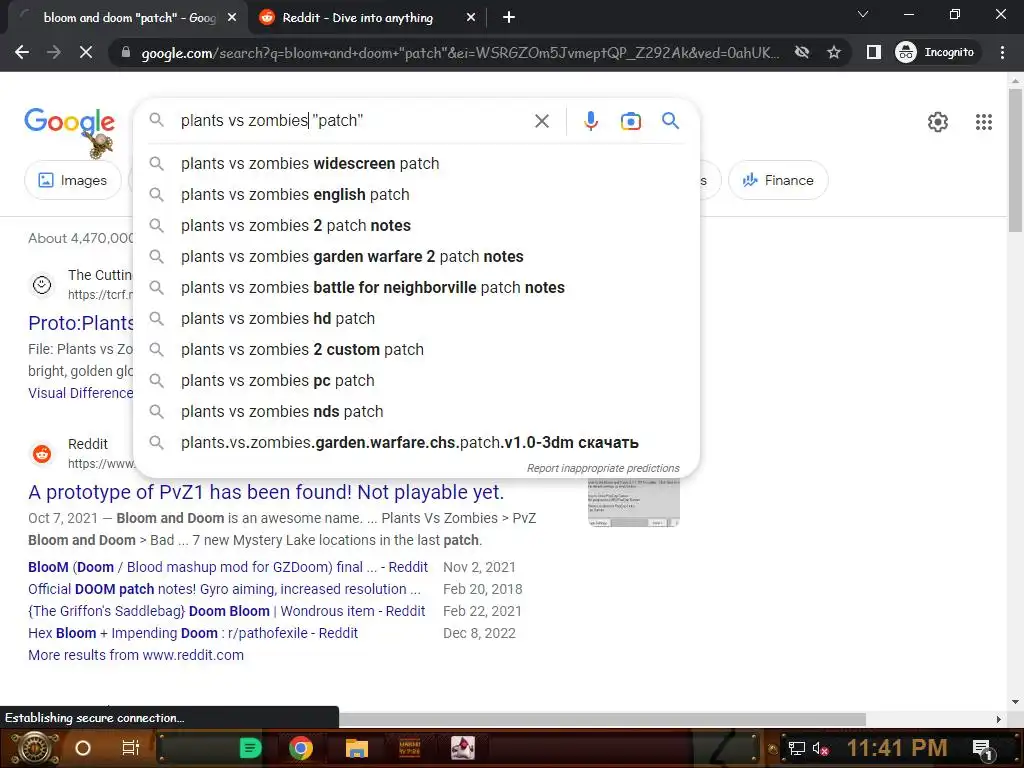This screenshot has height=768, width=1024.
Task: Open the notification center icon
Action: pyautogui.click(x=982, y=749)
